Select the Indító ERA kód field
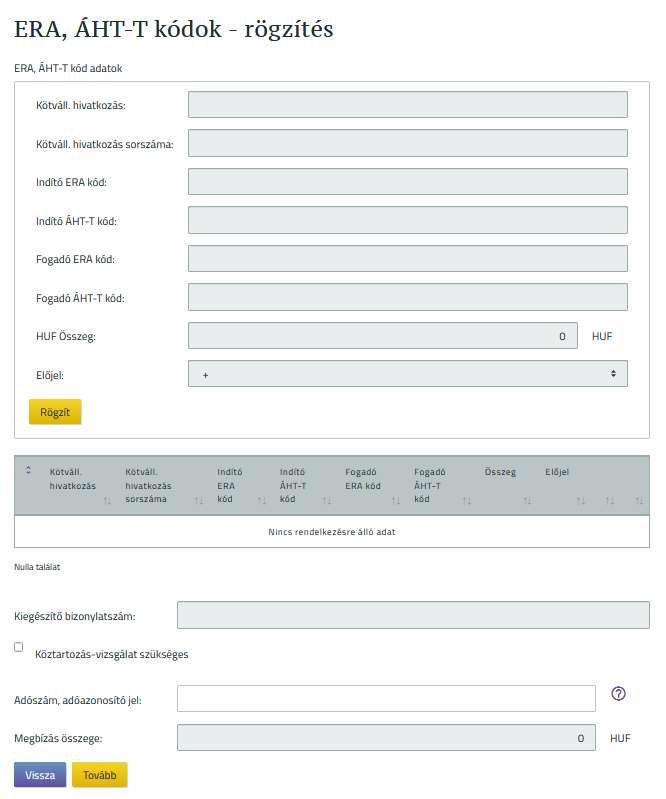 407,182
